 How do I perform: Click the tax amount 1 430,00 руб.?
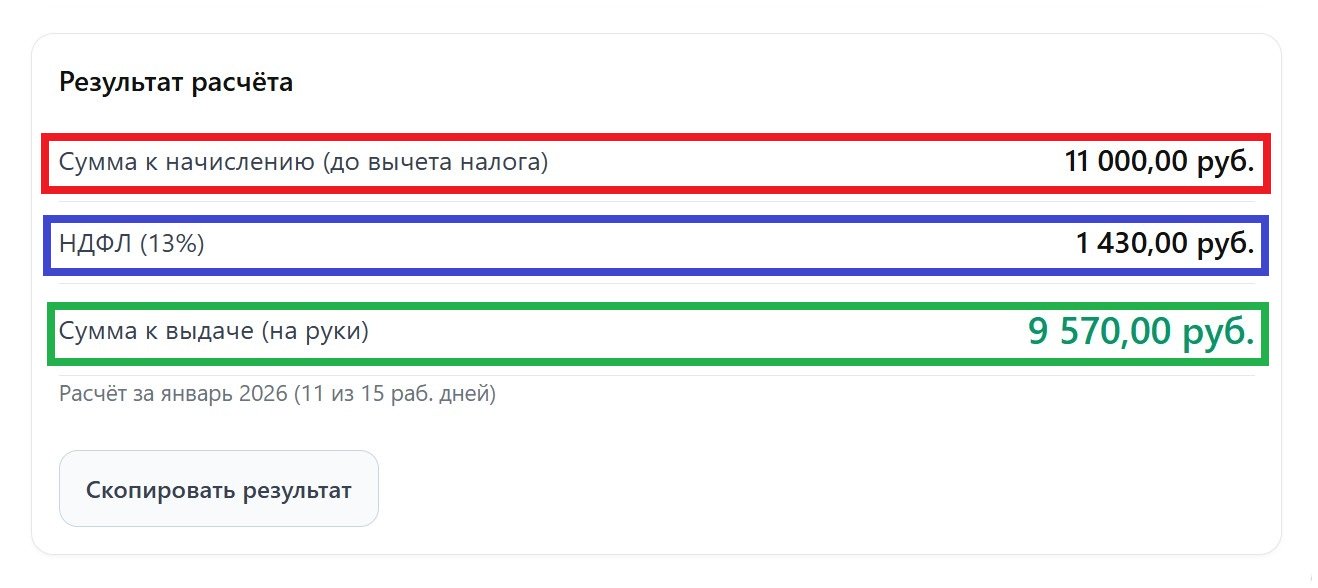[x=1168, y=241]
